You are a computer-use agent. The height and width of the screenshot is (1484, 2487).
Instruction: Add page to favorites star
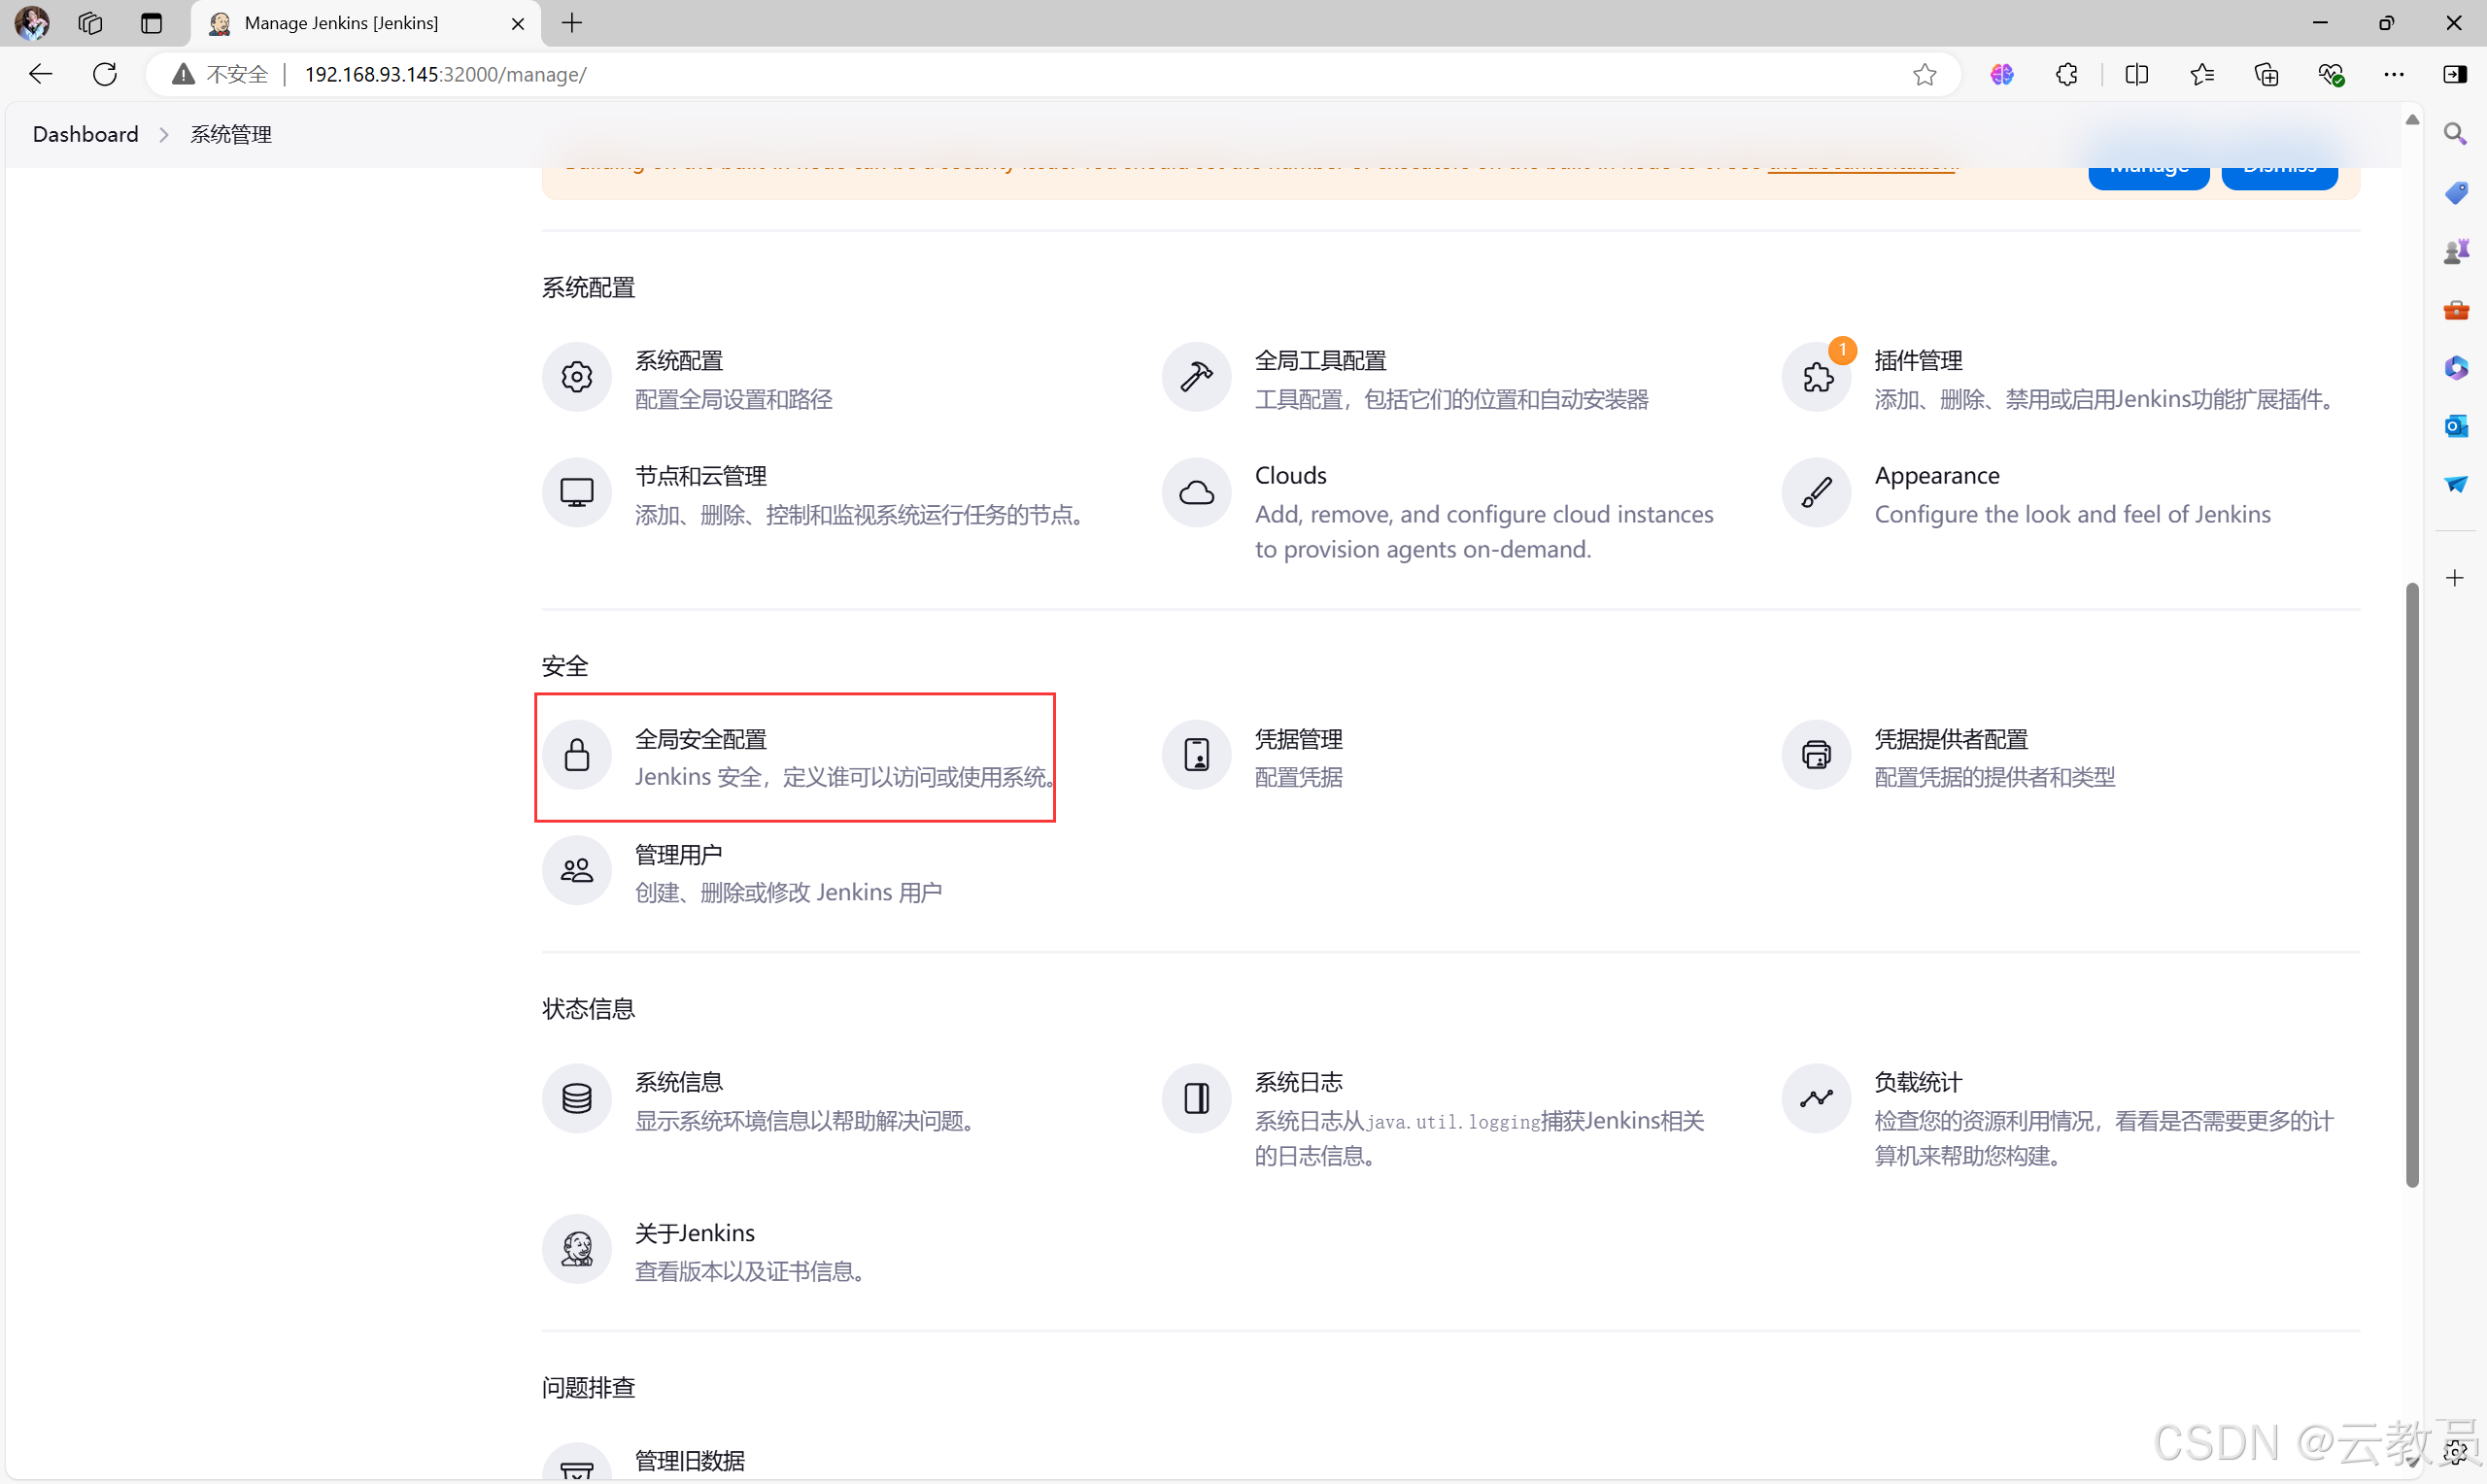[1924, 74]
